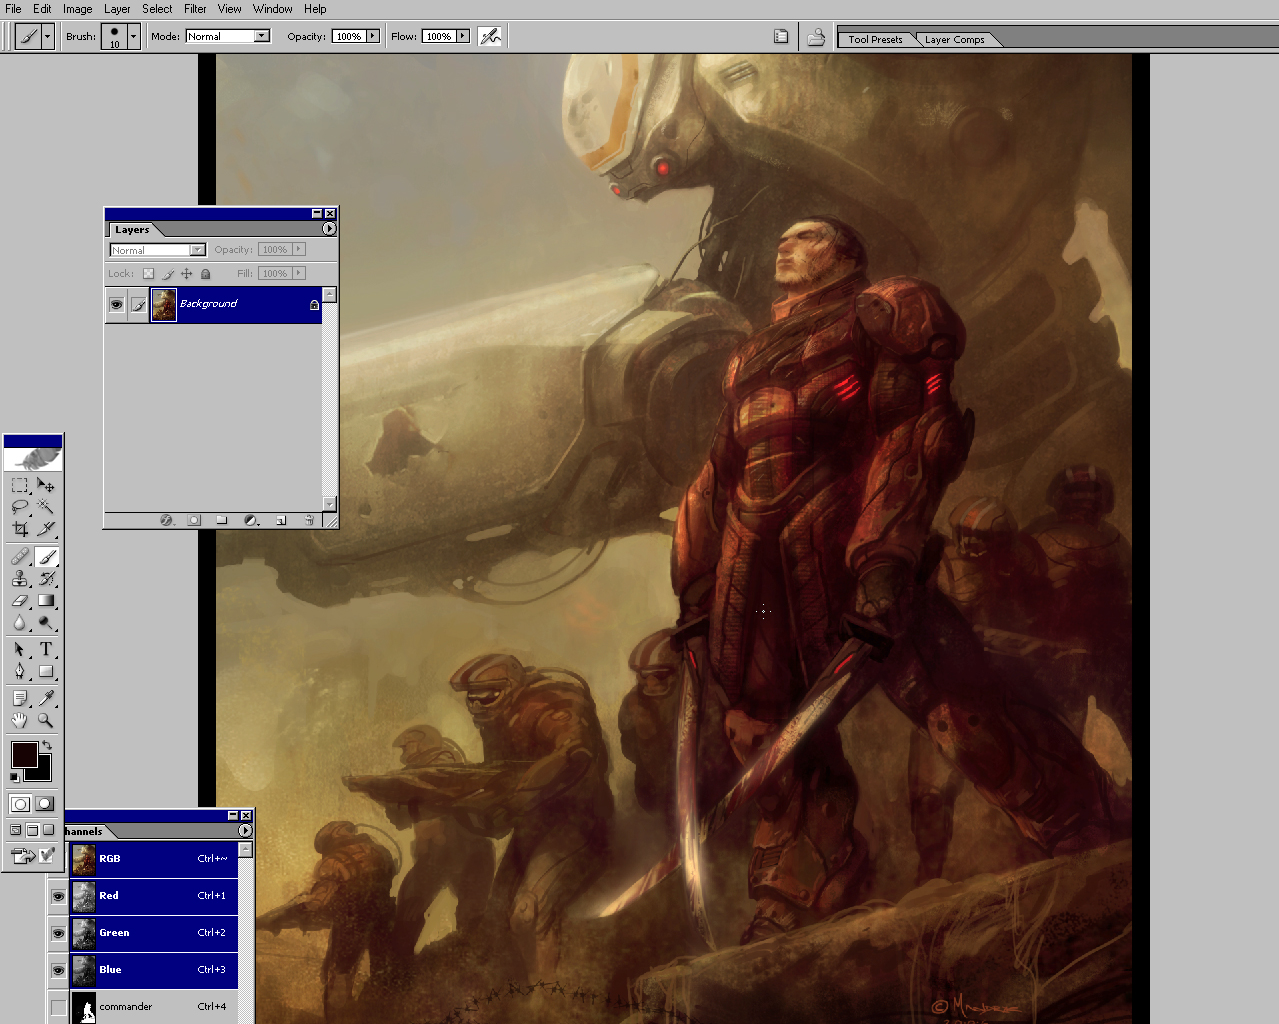Open the Image menu
Screen dimensions: 1279x1024
pos(77,9)
